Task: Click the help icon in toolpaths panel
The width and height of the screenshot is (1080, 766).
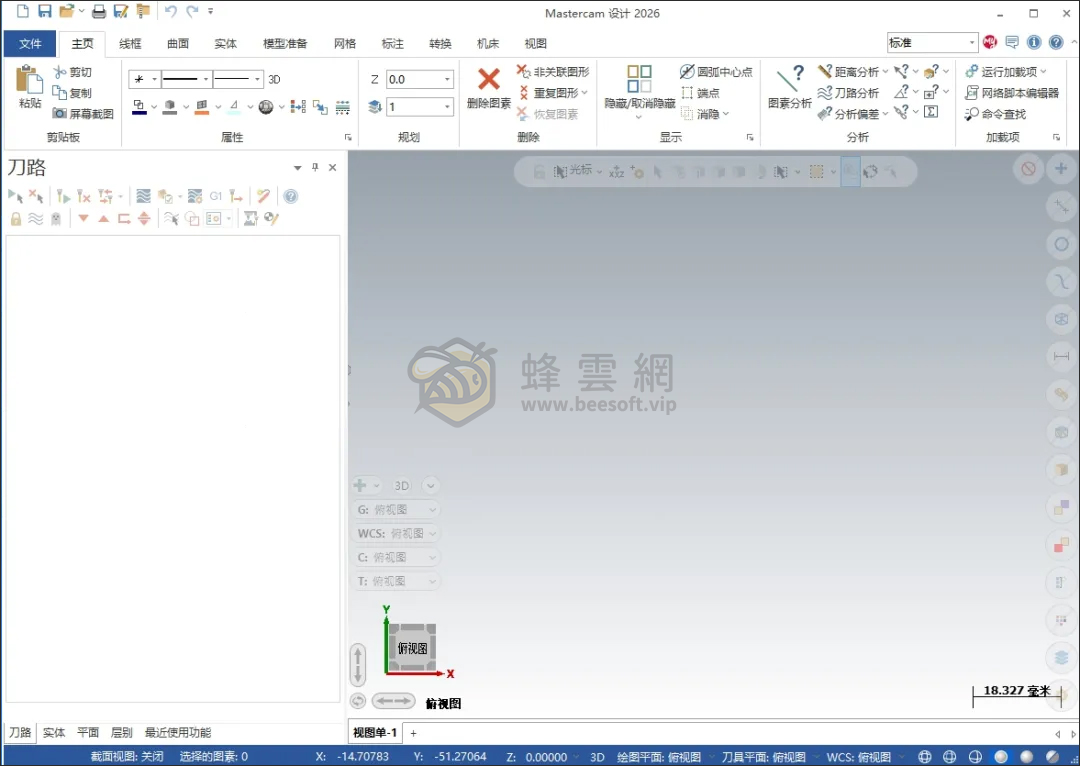Action: tap(291, 196)
